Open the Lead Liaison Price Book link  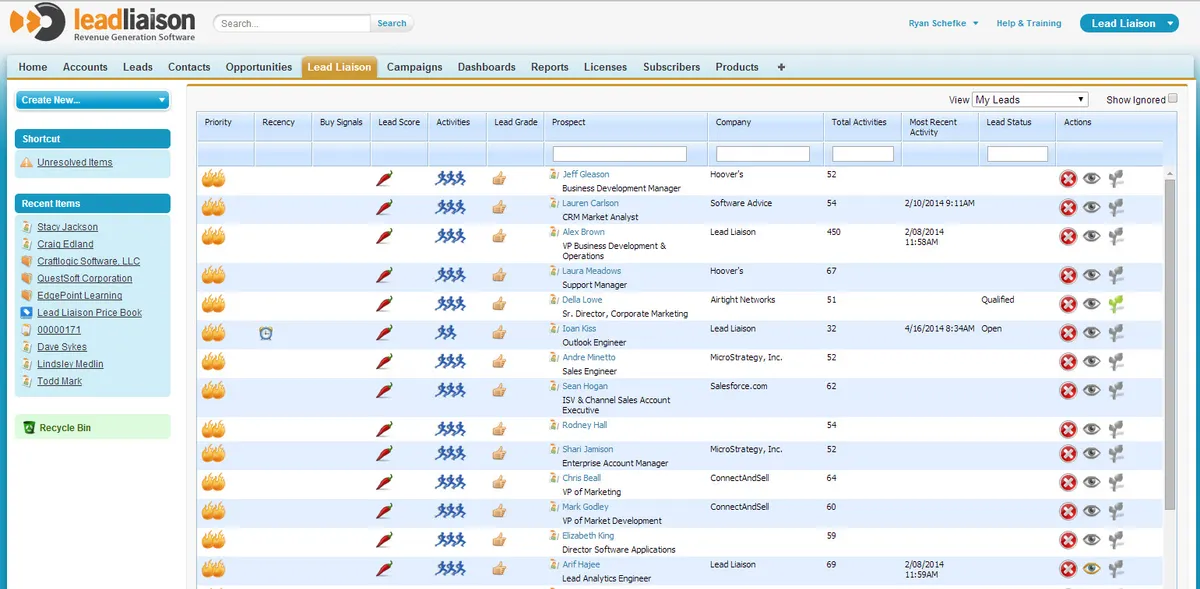coord(89,313)
